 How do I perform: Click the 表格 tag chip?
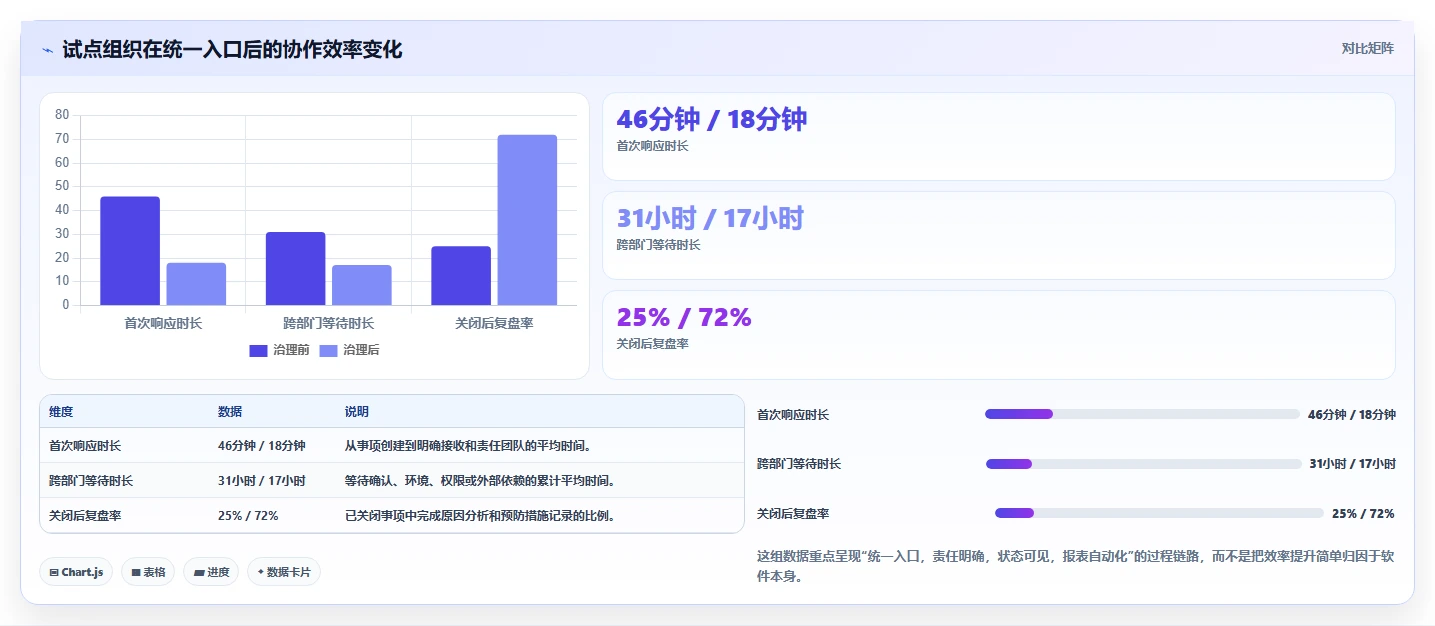pos(148,572)
